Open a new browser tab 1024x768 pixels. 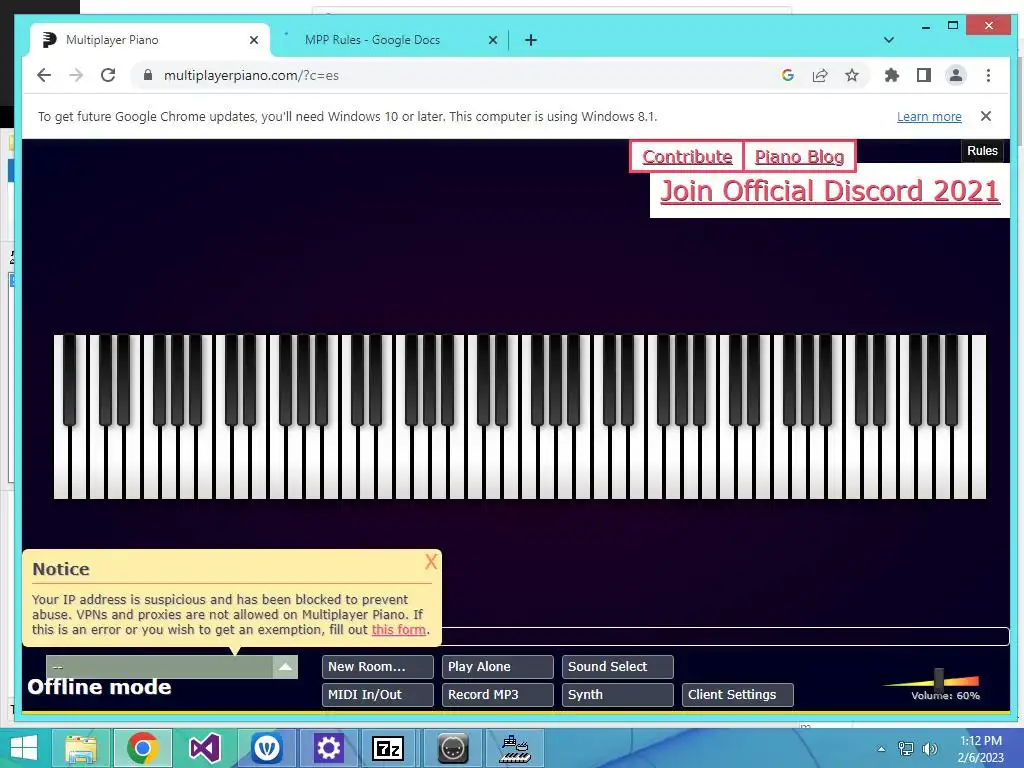(531, 40)
